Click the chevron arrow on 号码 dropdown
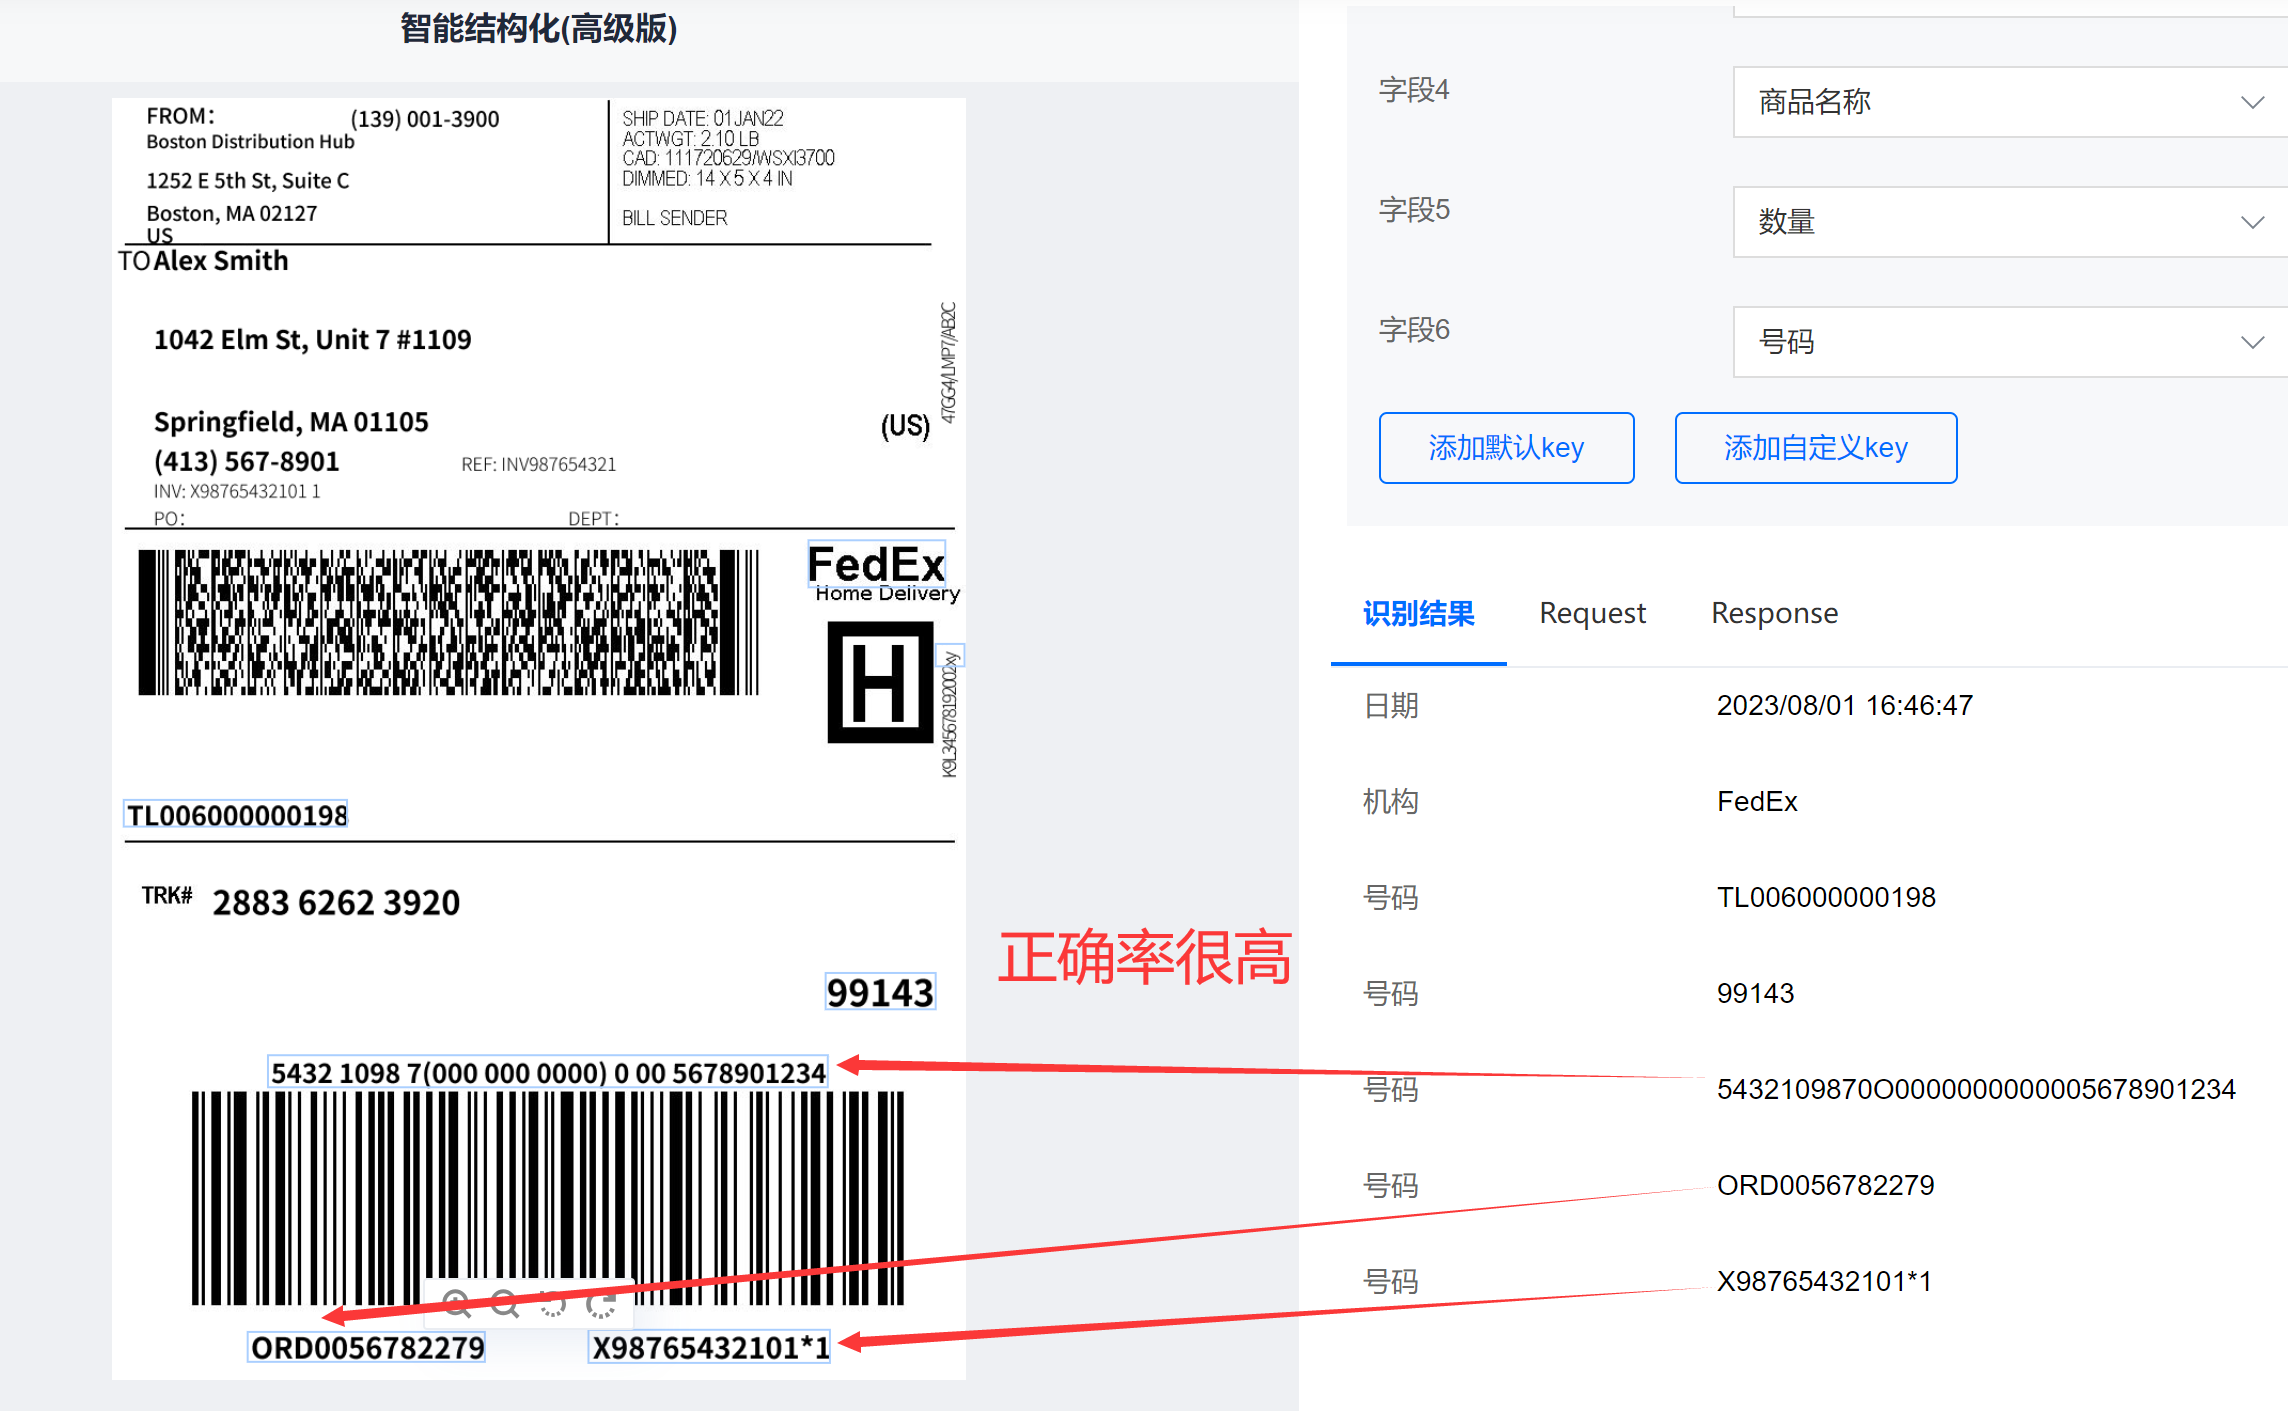 [2251, 342]
